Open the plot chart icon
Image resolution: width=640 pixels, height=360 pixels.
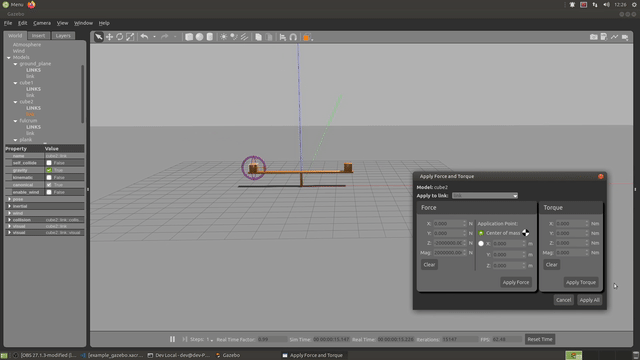pos(614,37)
